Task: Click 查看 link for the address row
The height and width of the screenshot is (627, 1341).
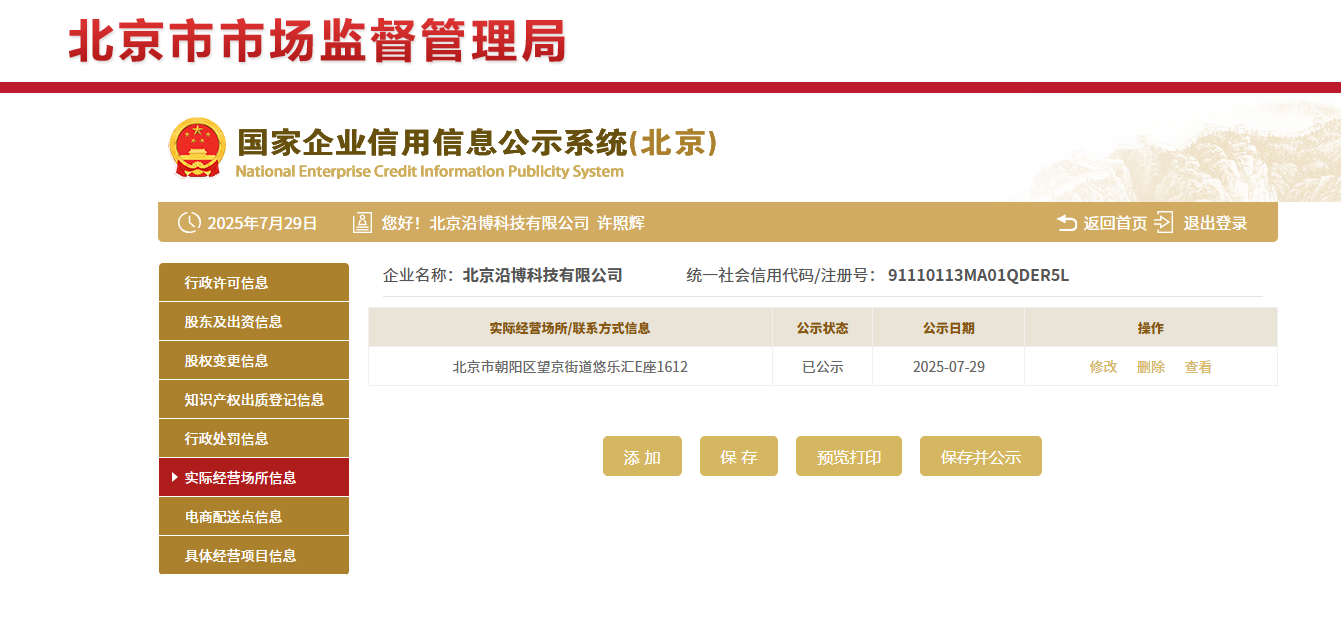Action: click(1198, 367)
